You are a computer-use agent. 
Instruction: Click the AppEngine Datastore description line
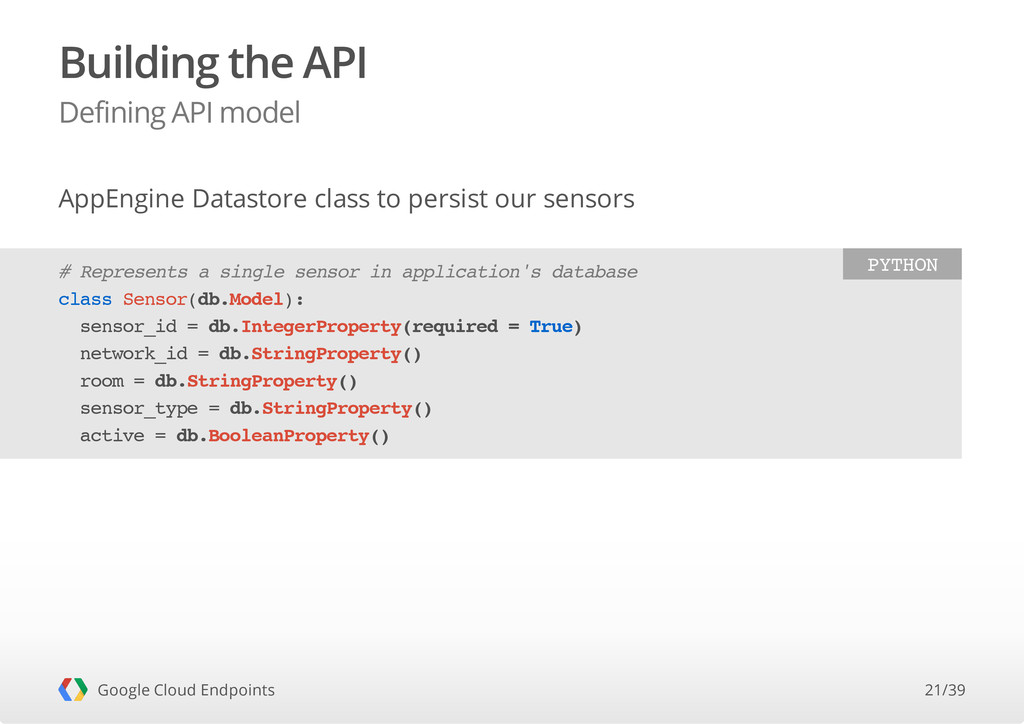pos(346,199)
